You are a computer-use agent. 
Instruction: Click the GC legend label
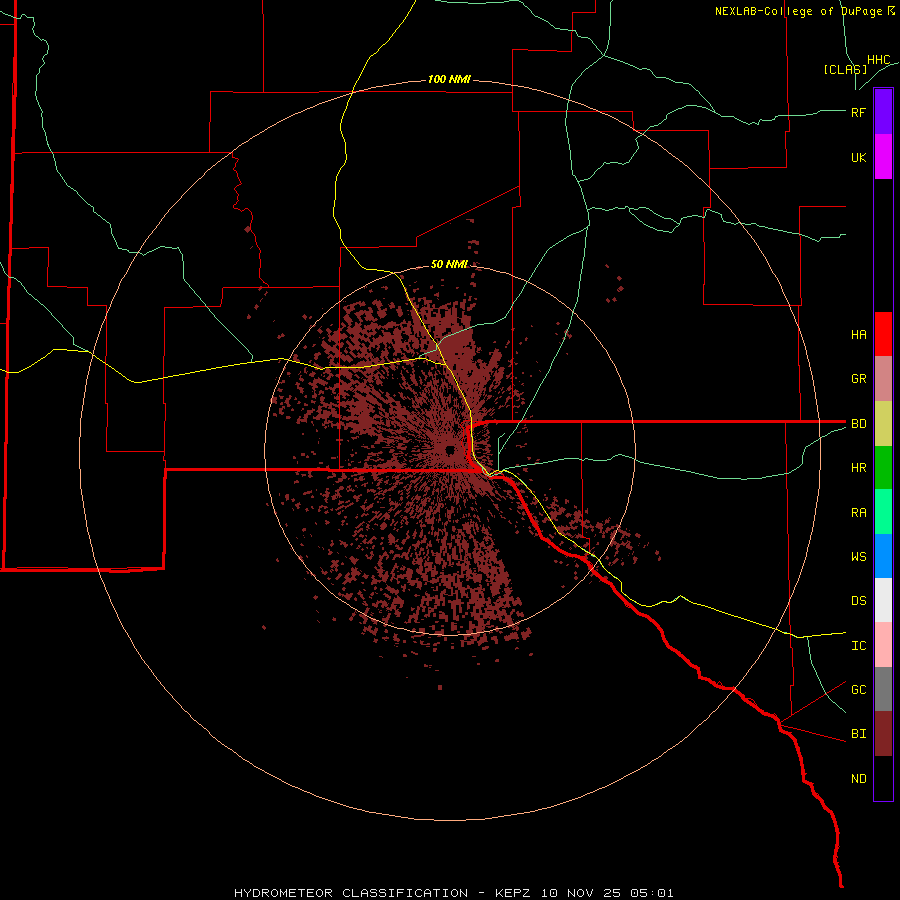pos(858,690)
